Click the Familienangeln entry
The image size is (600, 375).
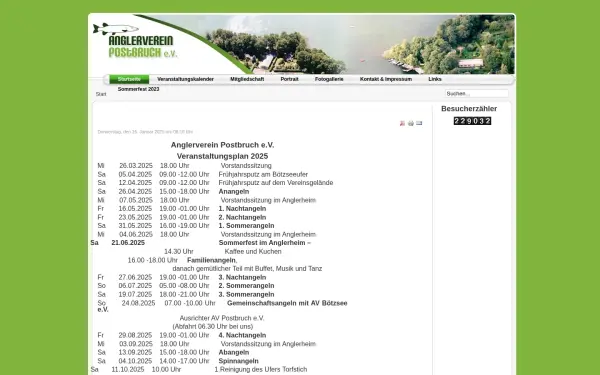click(212, 260)
